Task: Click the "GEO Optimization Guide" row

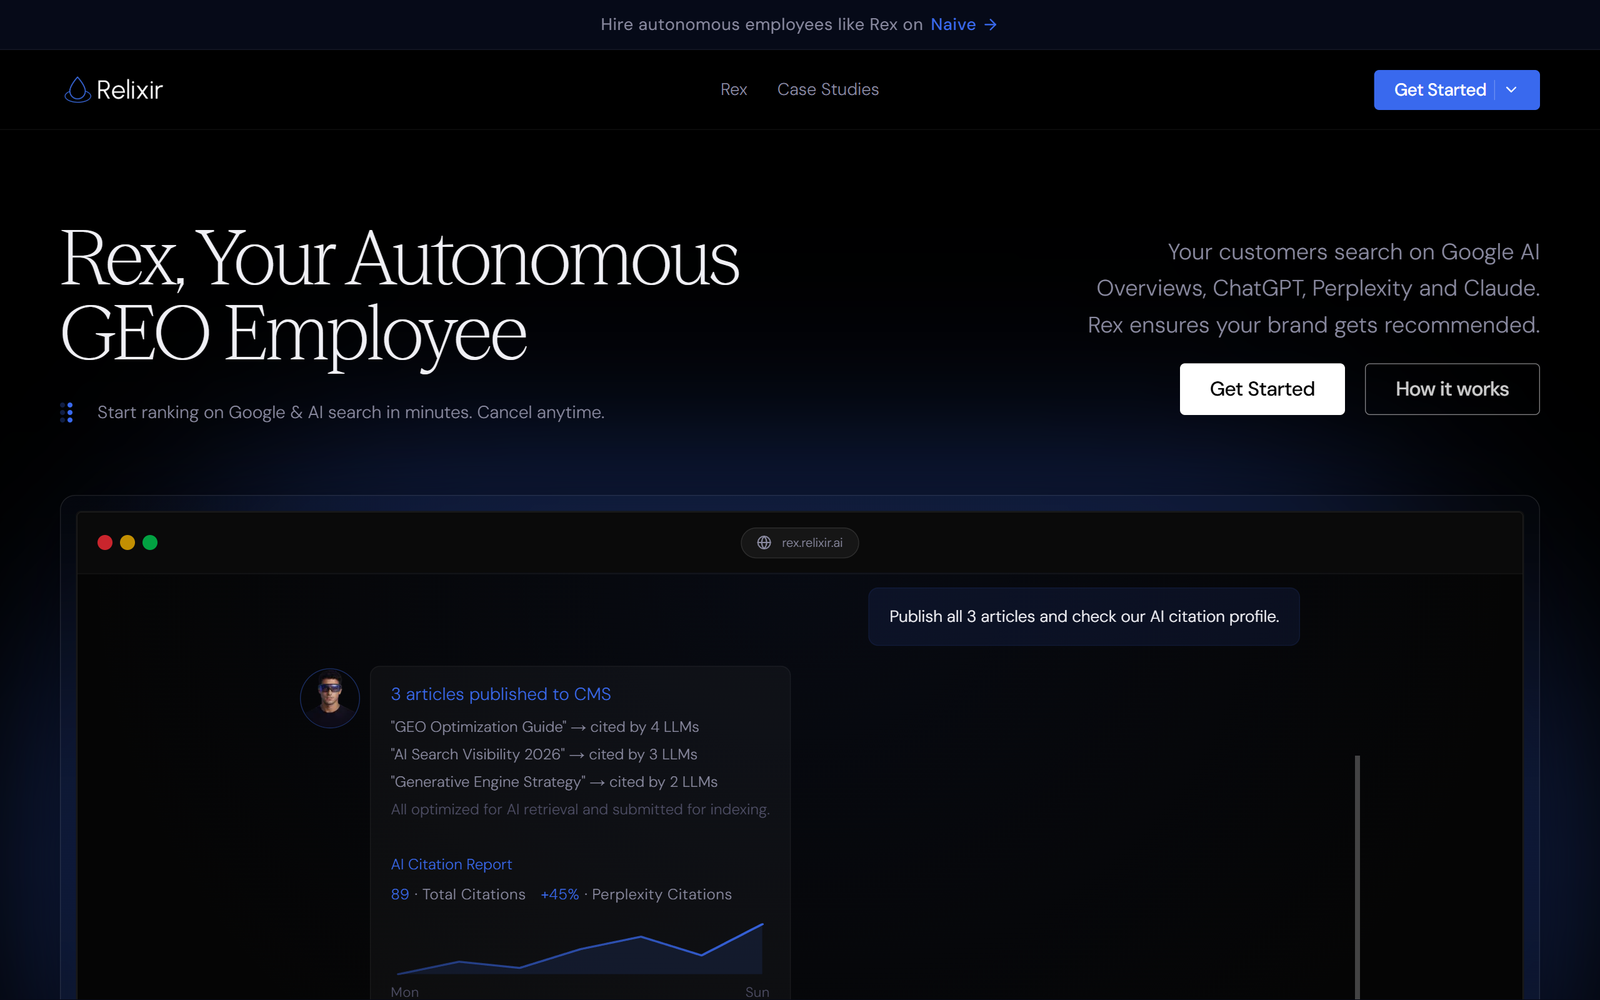Action: [545, 727]
